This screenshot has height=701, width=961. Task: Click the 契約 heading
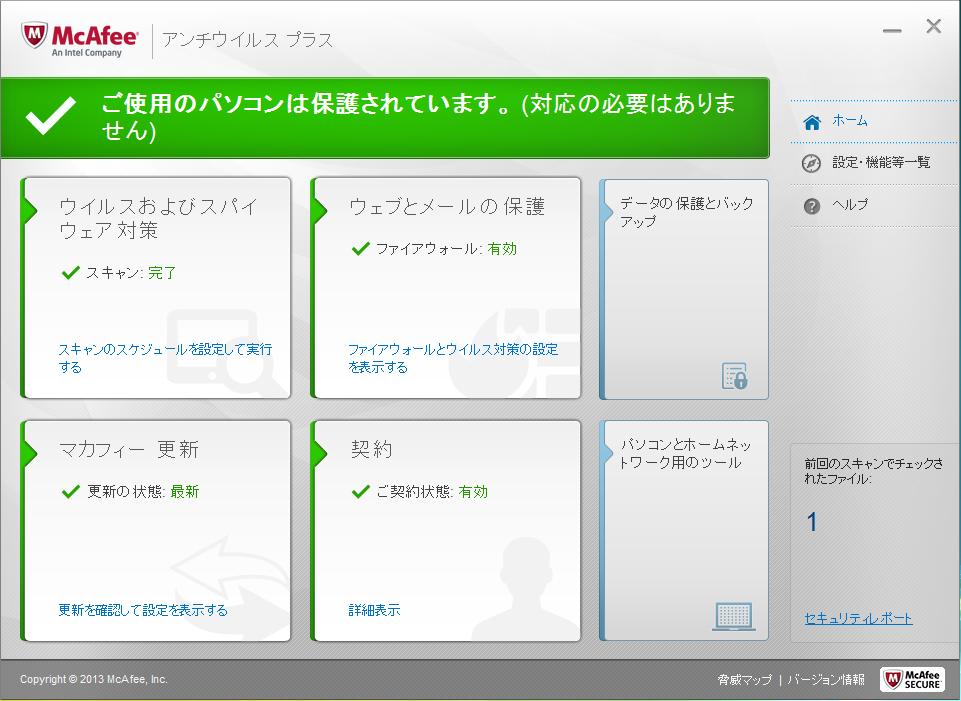coord(371,449)
